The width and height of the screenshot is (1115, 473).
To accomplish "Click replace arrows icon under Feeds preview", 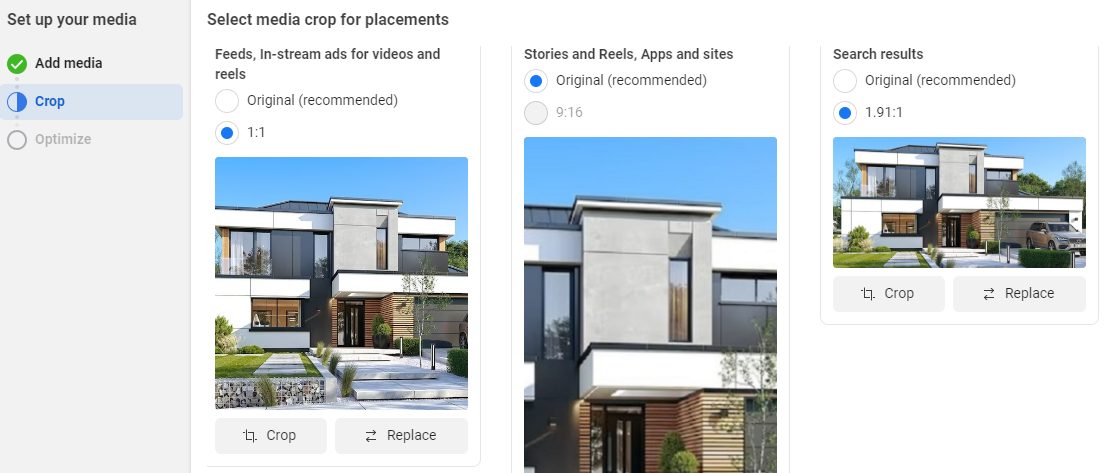I will pos(370,436).
